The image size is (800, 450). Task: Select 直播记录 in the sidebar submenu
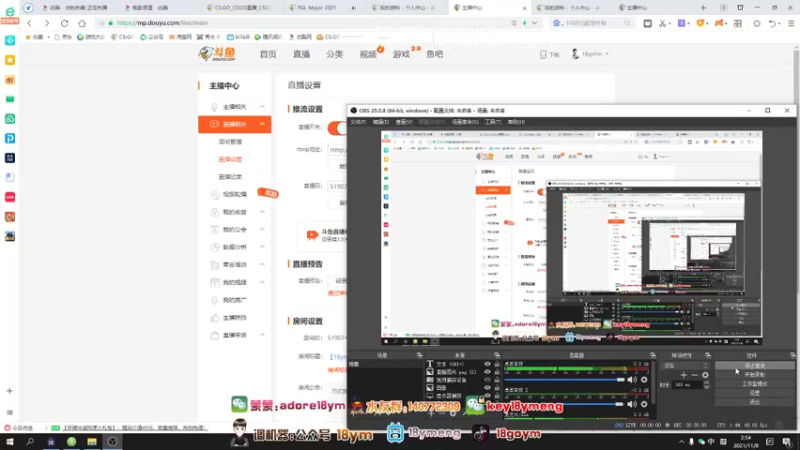coord(230,177)
